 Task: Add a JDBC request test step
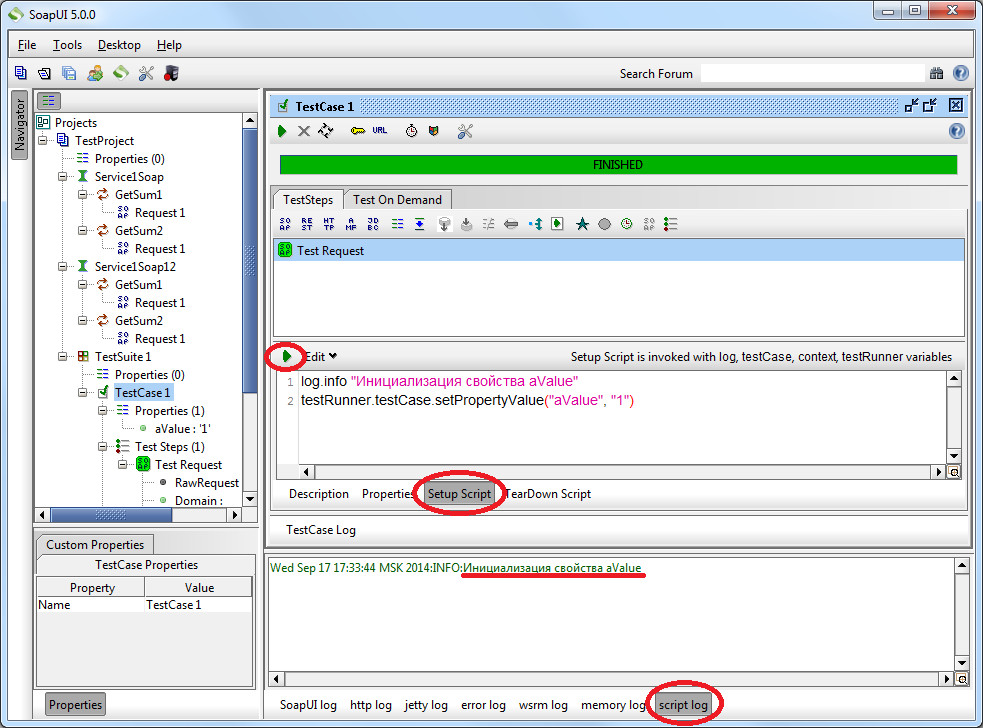[373, 224]
